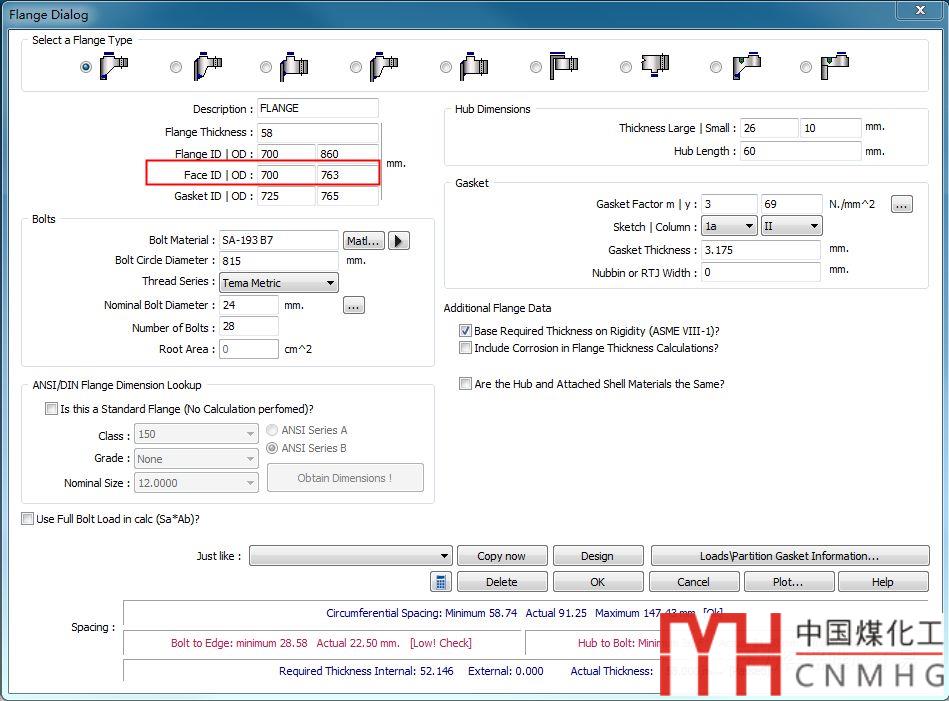Screen dimensions: 949x701
Task: Click the eighth flange type sketch icon
Action: 746,66
